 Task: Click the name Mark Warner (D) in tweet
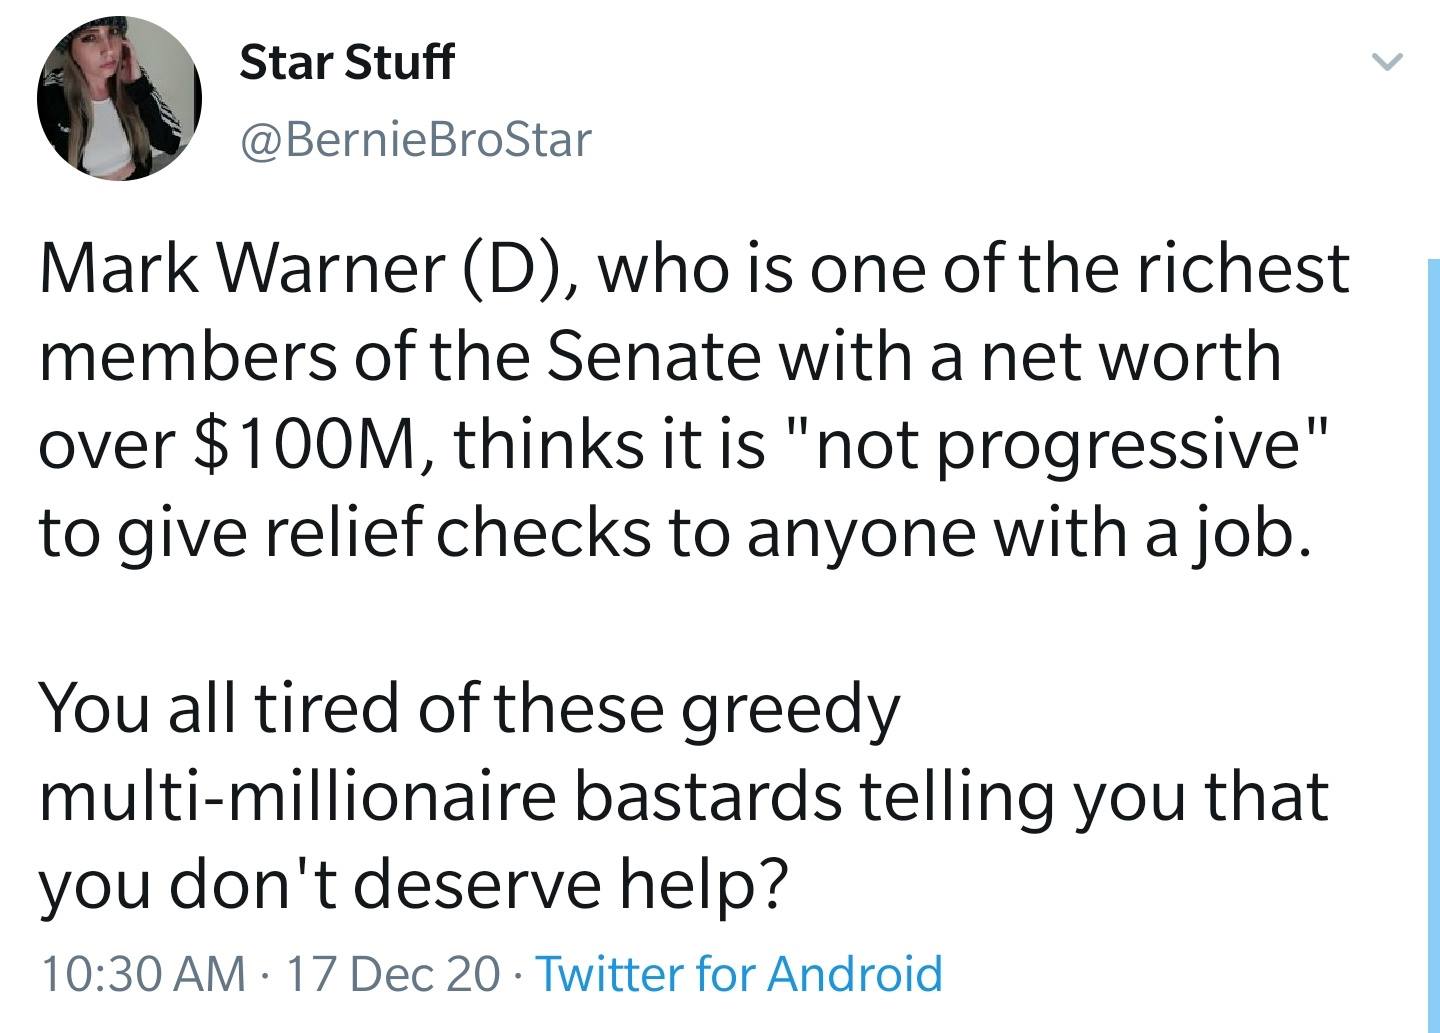[x=307, y=269]
